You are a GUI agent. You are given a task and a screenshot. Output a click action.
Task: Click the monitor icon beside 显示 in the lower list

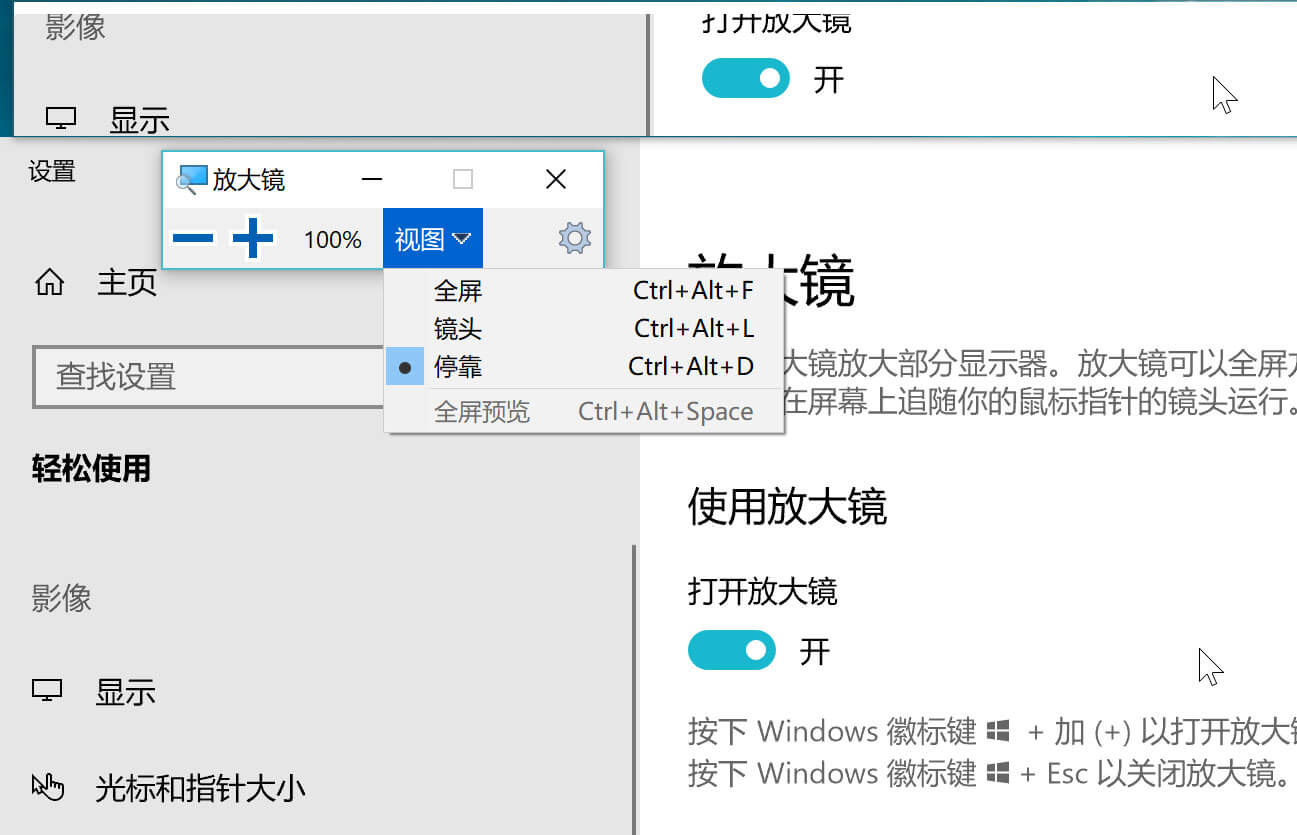[x=47, y=691]
